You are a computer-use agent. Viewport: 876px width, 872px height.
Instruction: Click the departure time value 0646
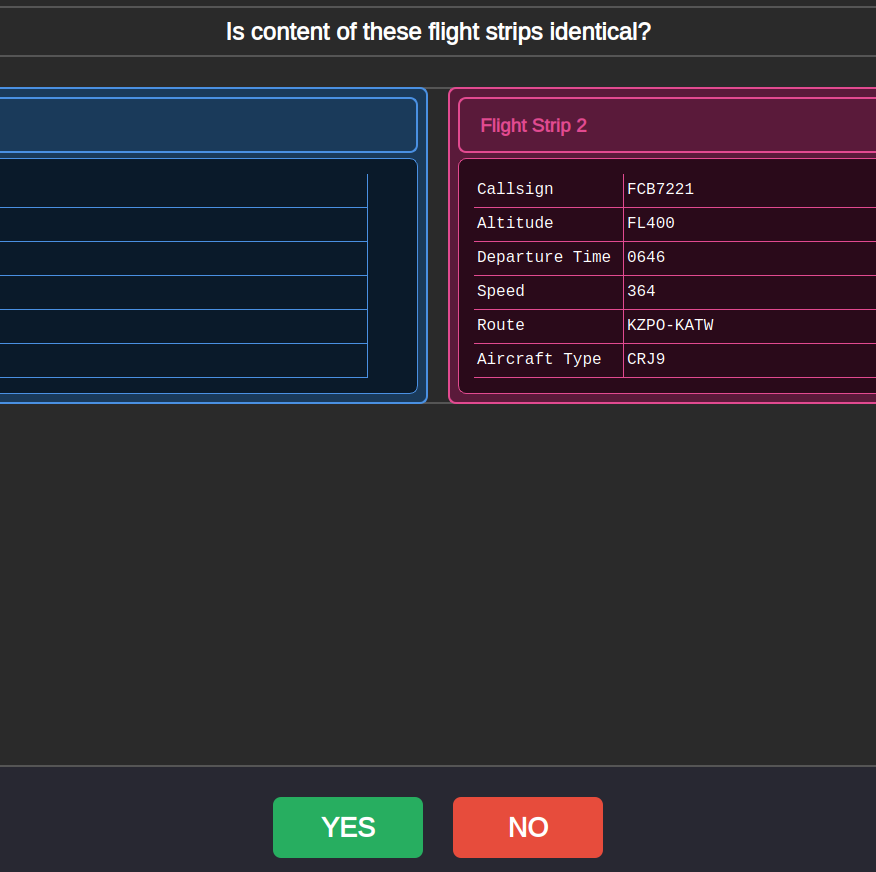(x=646, y=257)
